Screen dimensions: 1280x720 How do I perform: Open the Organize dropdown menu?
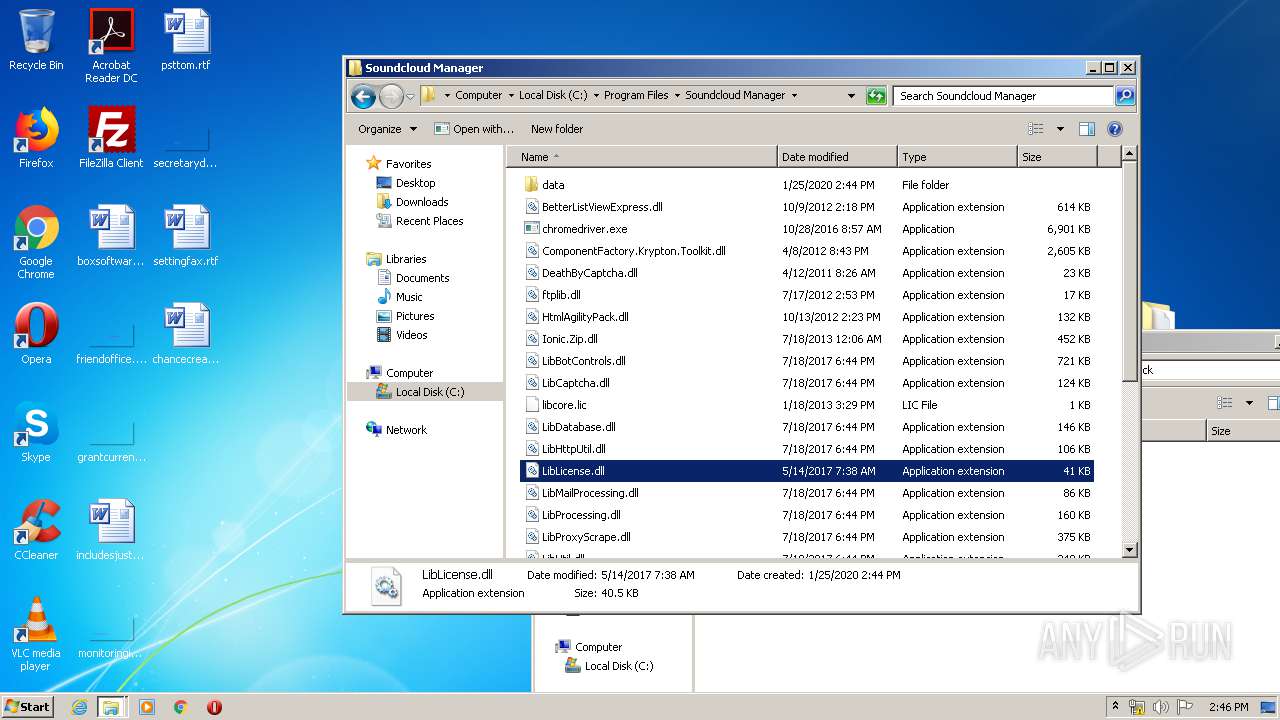[x=387, y=129]
